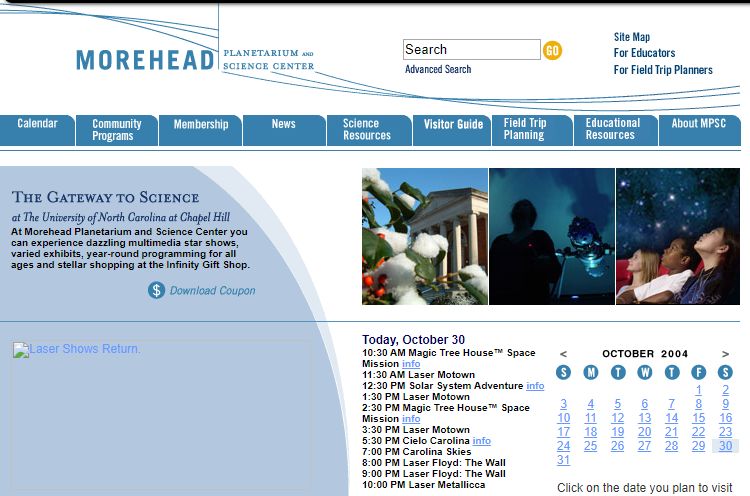Click the OCTOBER 2004 calendar title

645,354
